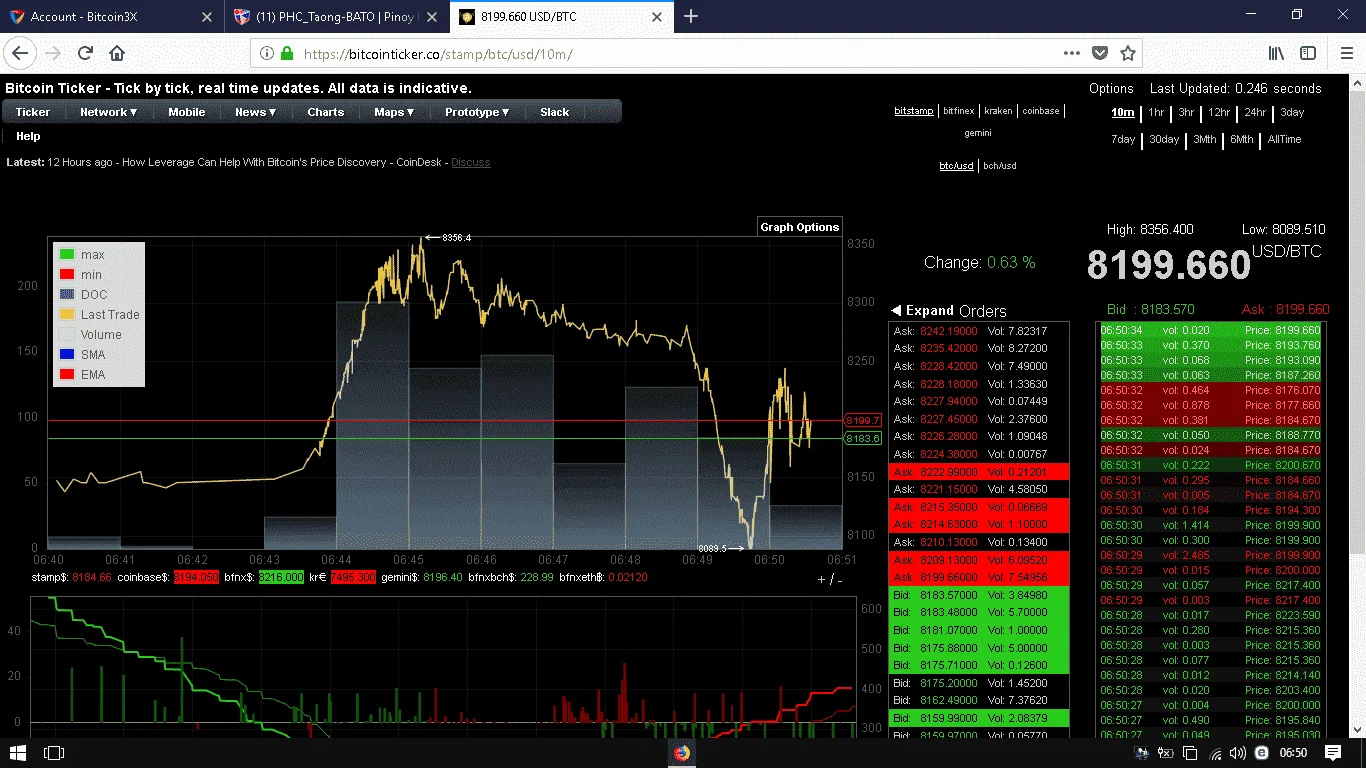Click the green padlock in address bar
The height and width of the screenshot is (768, 1366).
click(x=287, y=54)
